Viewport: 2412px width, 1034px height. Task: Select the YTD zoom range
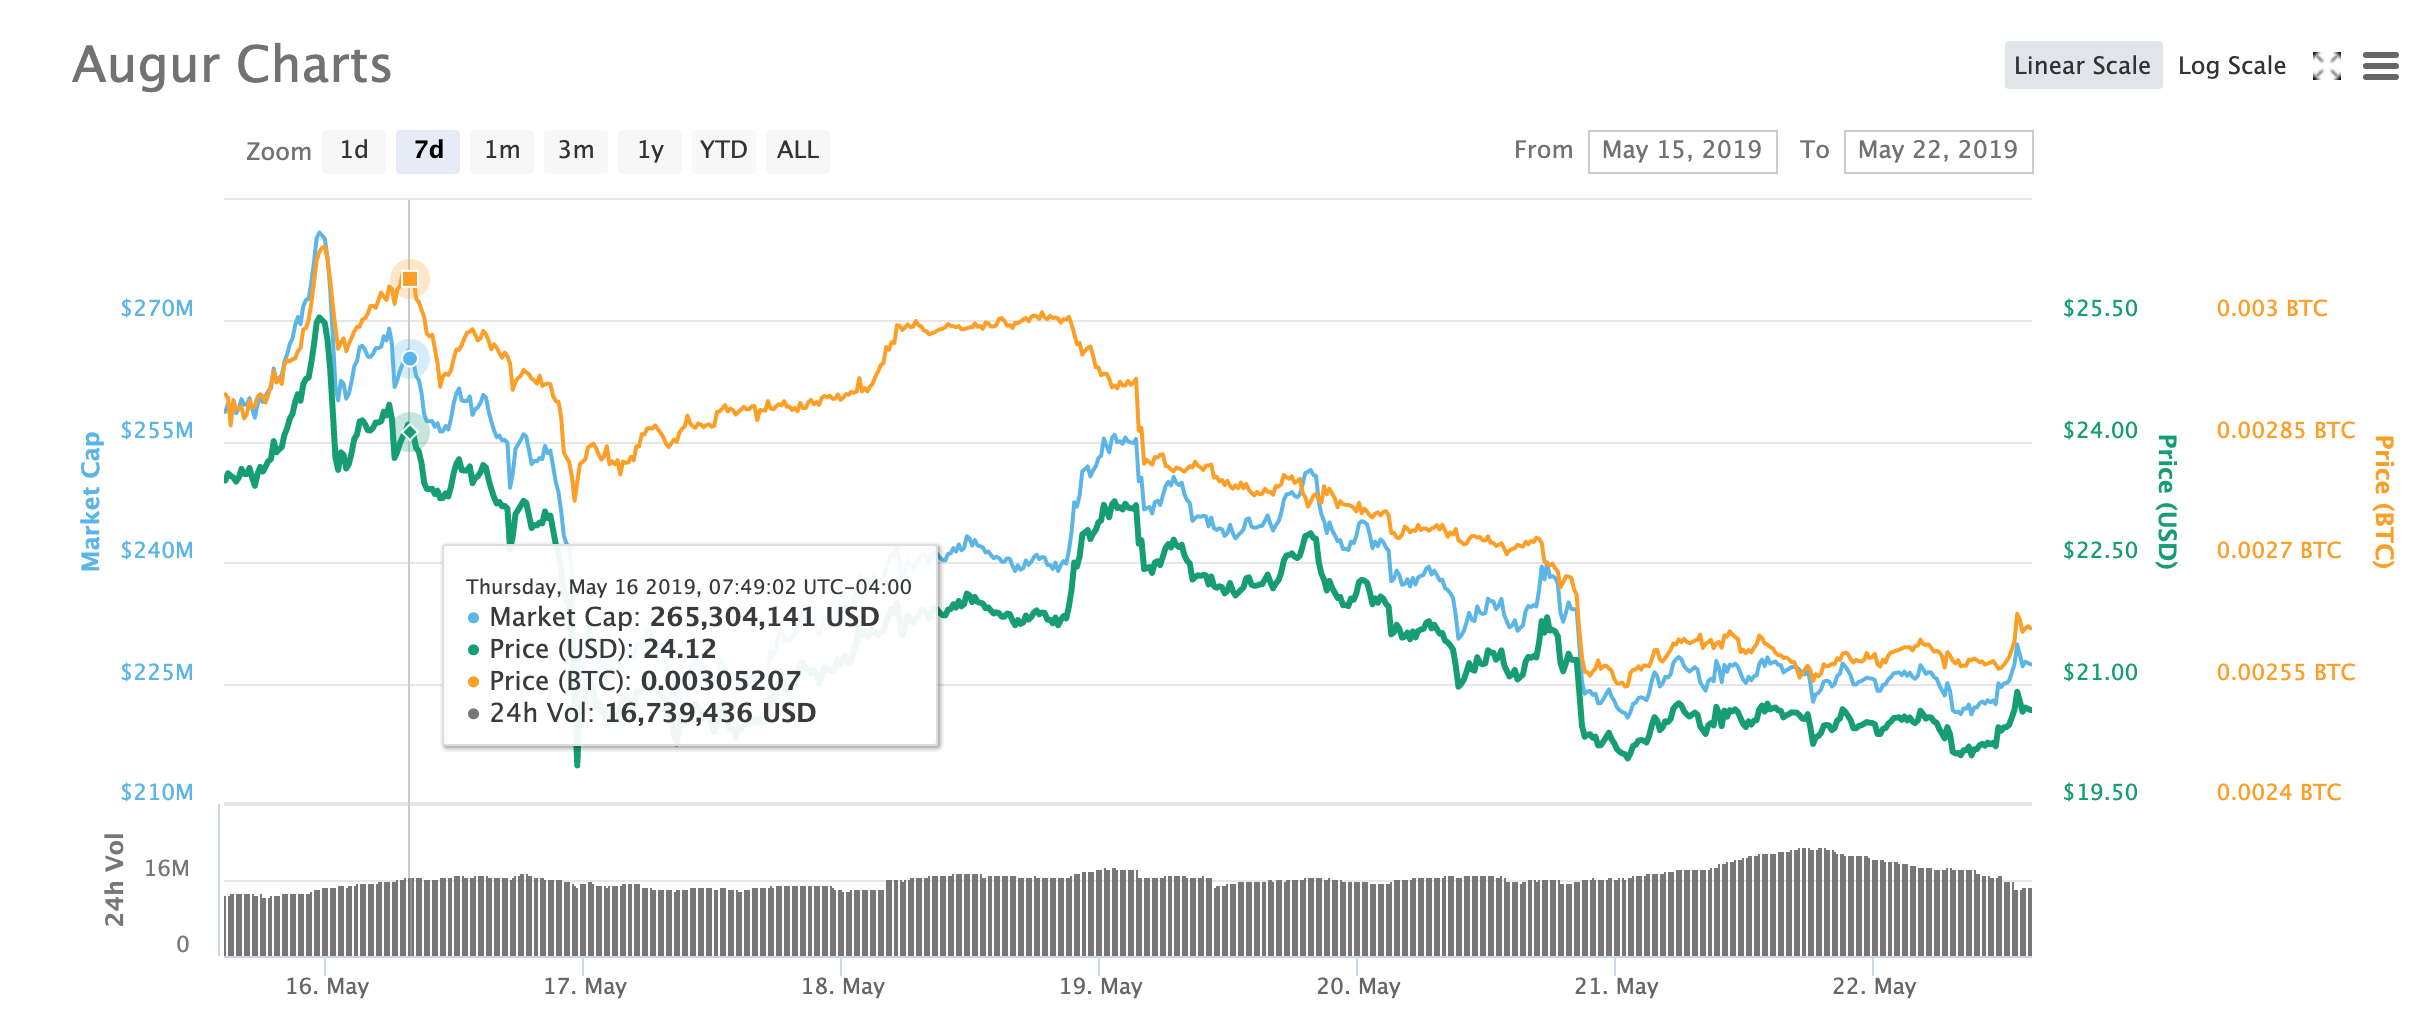(x=724, y=151)
